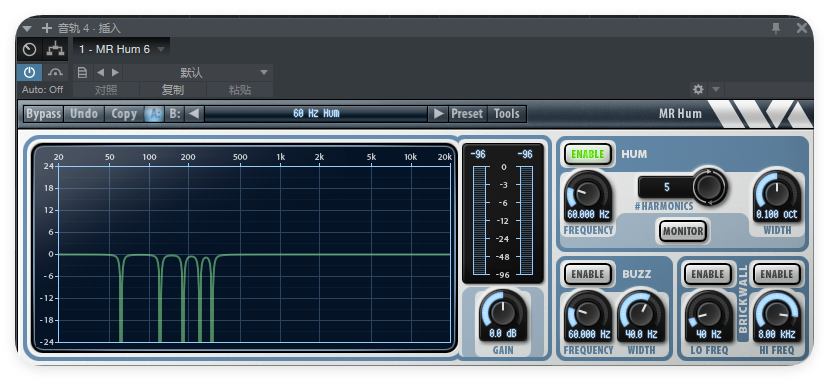Collapse the triangle menu in the title bar
The image size is (829, 381).
[27, 29]
